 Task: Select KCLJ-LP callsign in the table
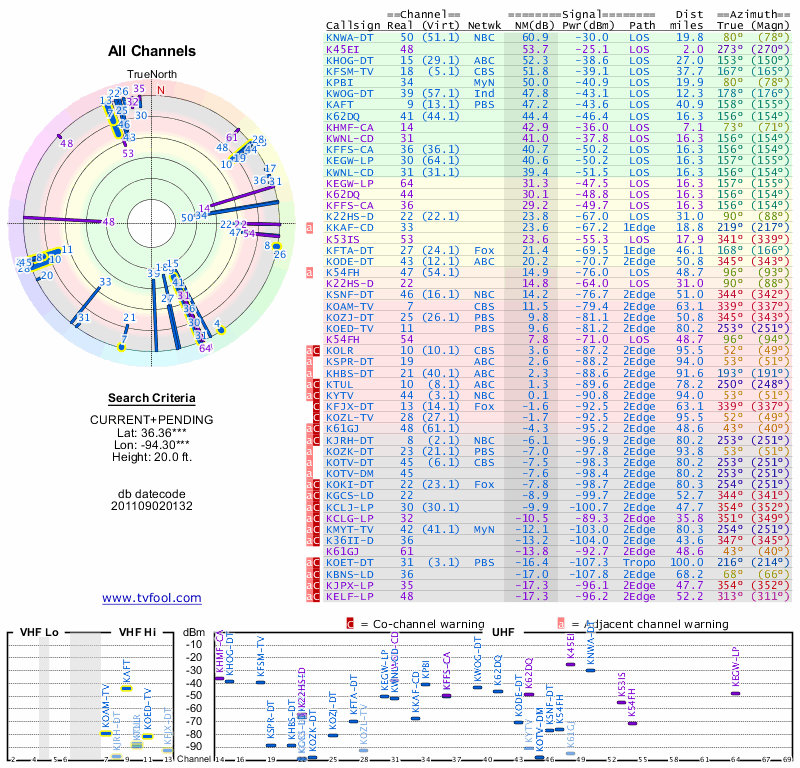[349, 508]
